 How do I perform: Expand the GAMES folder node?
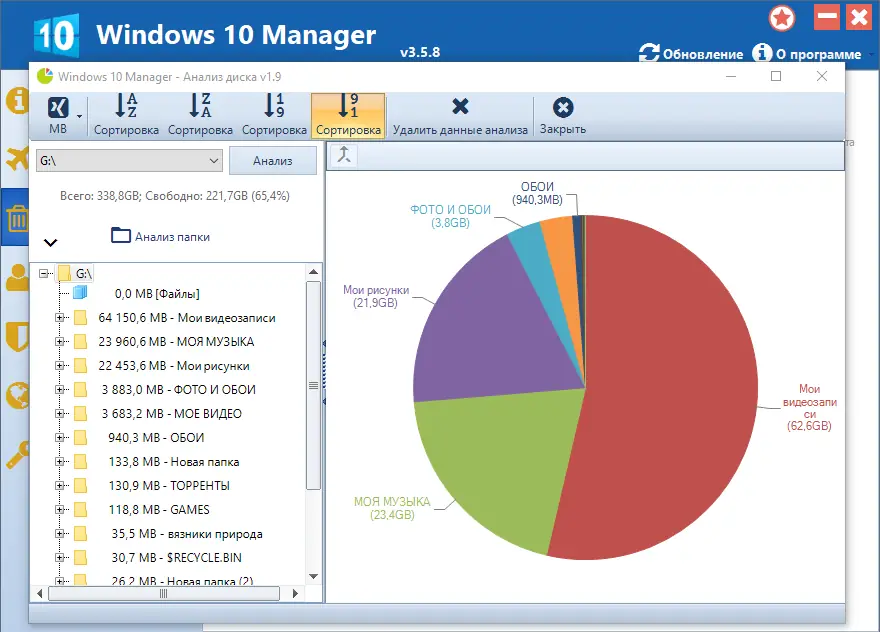tap(59, 510)
